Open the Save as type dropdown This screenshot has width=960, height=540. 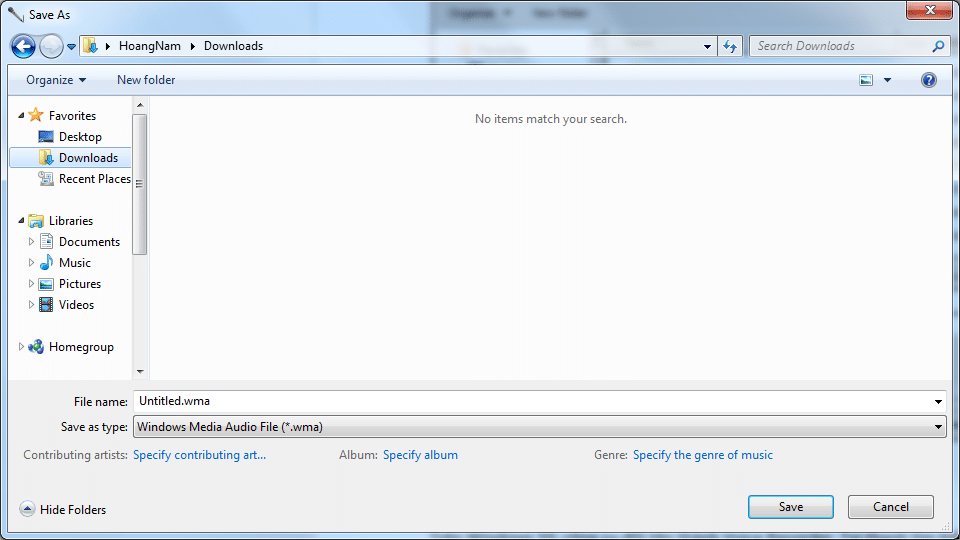(x=938, y=427)
